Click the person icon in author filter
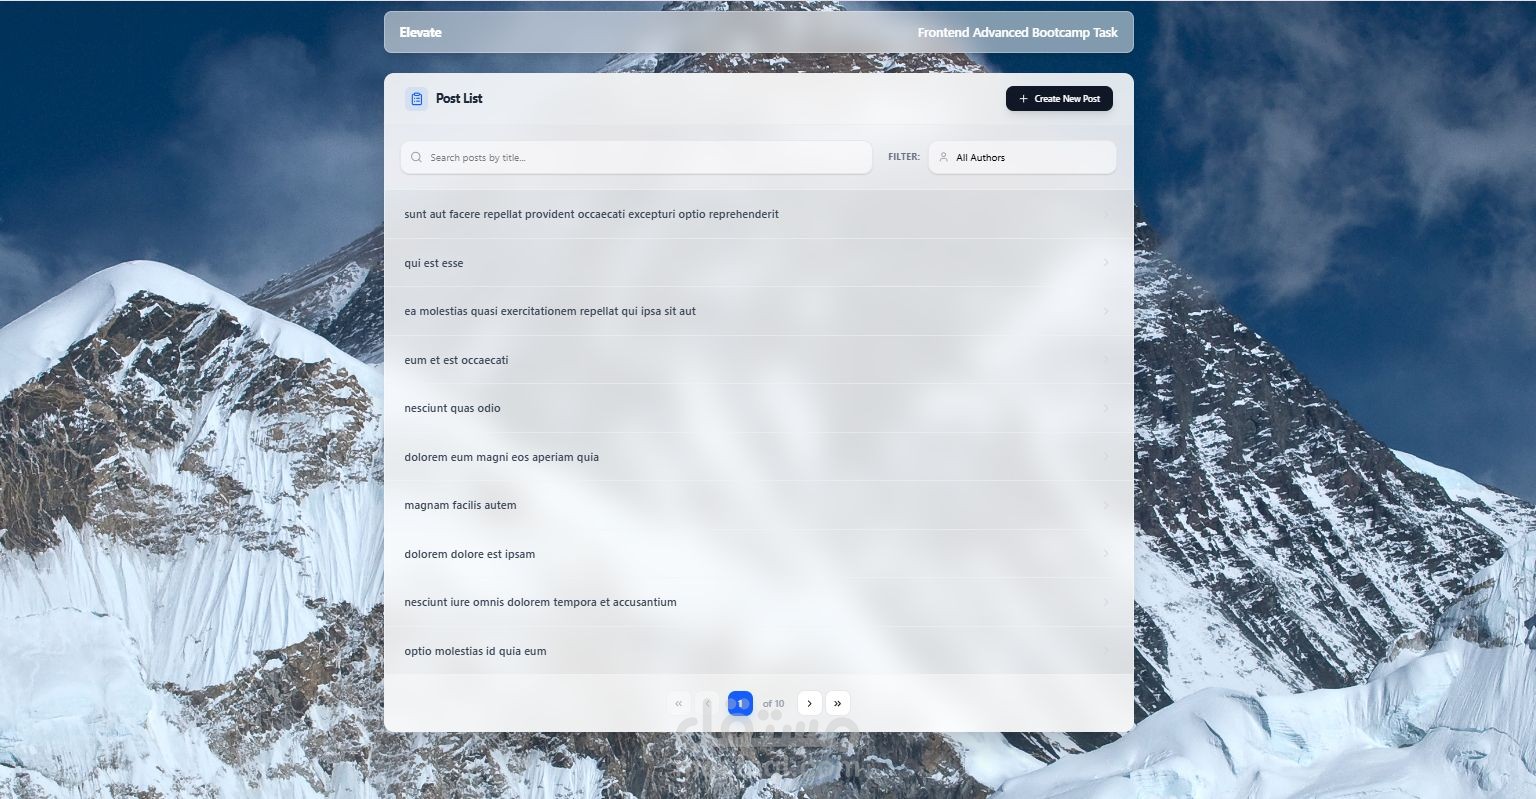 943,157
